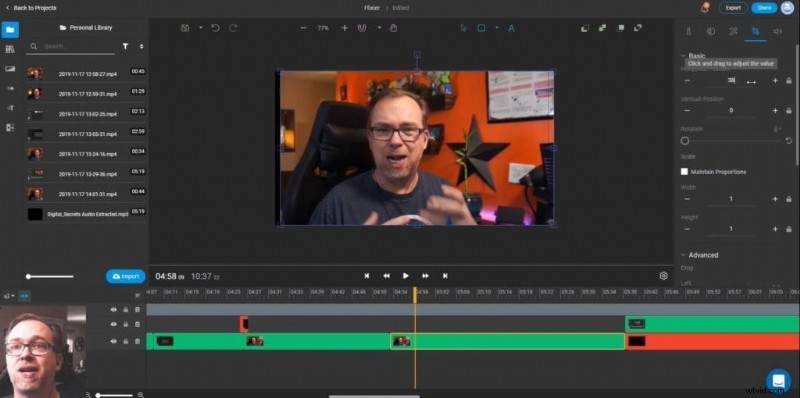Image resolution: width=800 pixels, height=398 pixels.
Task: Open the transform crop tab
Action: 755,31
